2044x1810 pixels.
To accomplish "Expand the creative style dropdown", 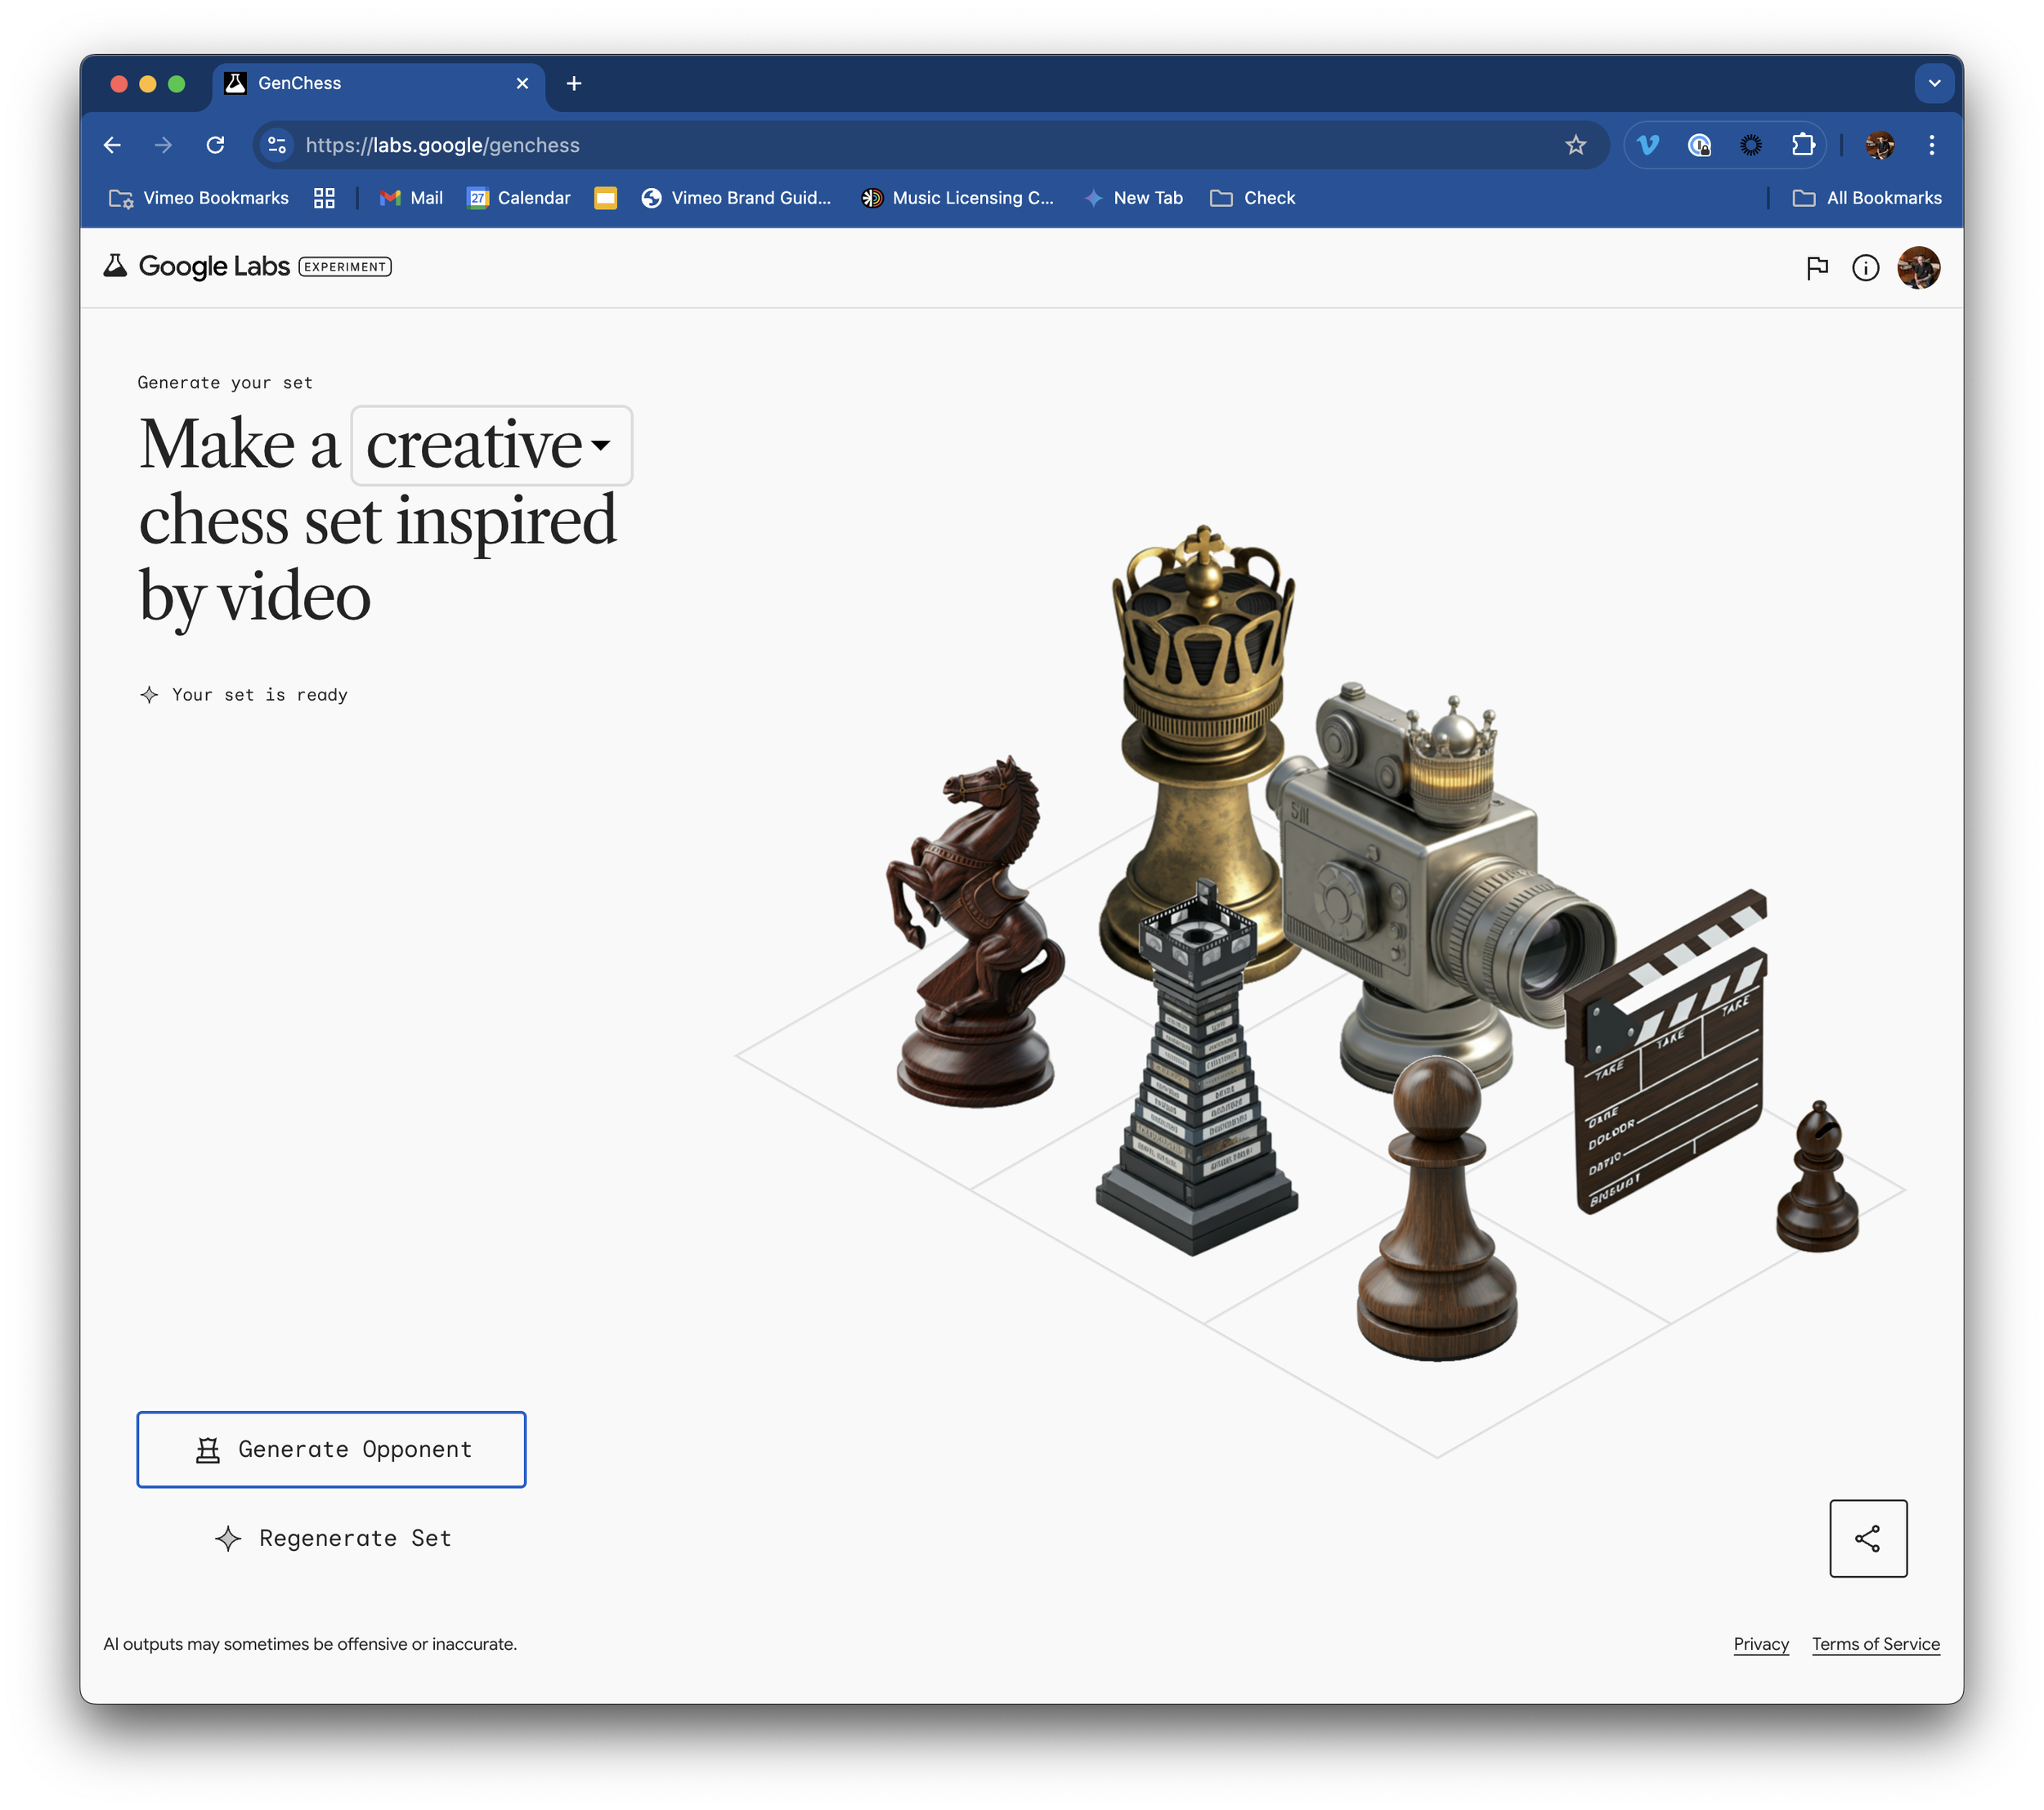I will click(491, 446).
